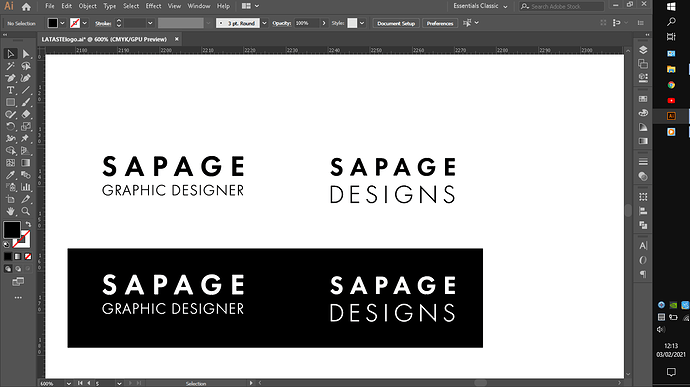Image resolution: width=690 pixels, height=387 pixels.
Task: Pick the Eyedropper tool
Action: pos(10,175)
